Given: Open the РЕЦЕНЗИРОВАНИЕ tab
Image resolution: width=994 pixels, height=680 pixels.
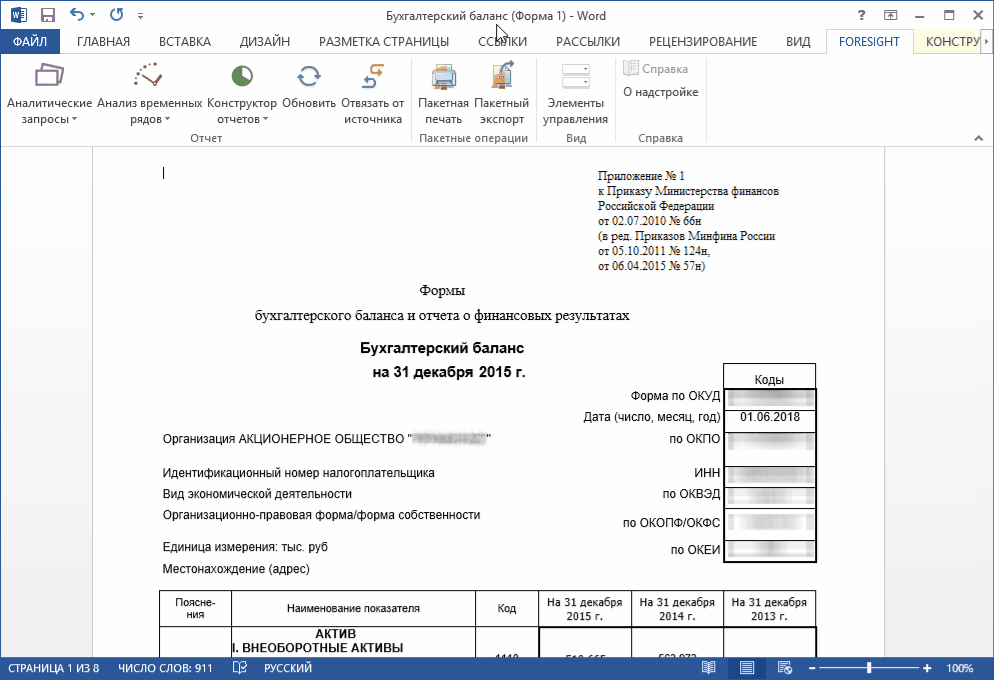Looking at the screenshot, I should pyautogui.click(x=702, y=42).
